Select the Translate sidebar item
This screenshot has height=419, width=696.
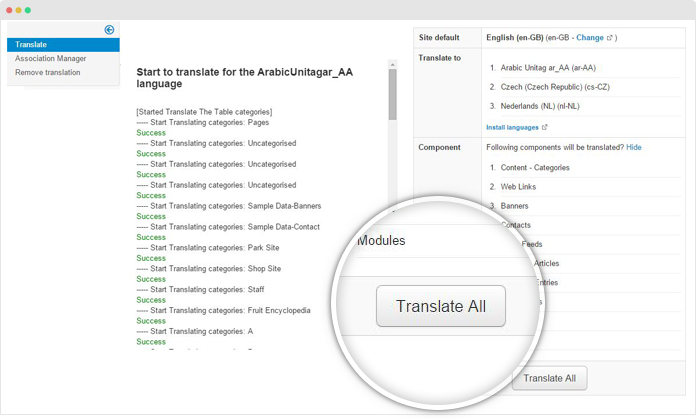(x=63, y=44)
